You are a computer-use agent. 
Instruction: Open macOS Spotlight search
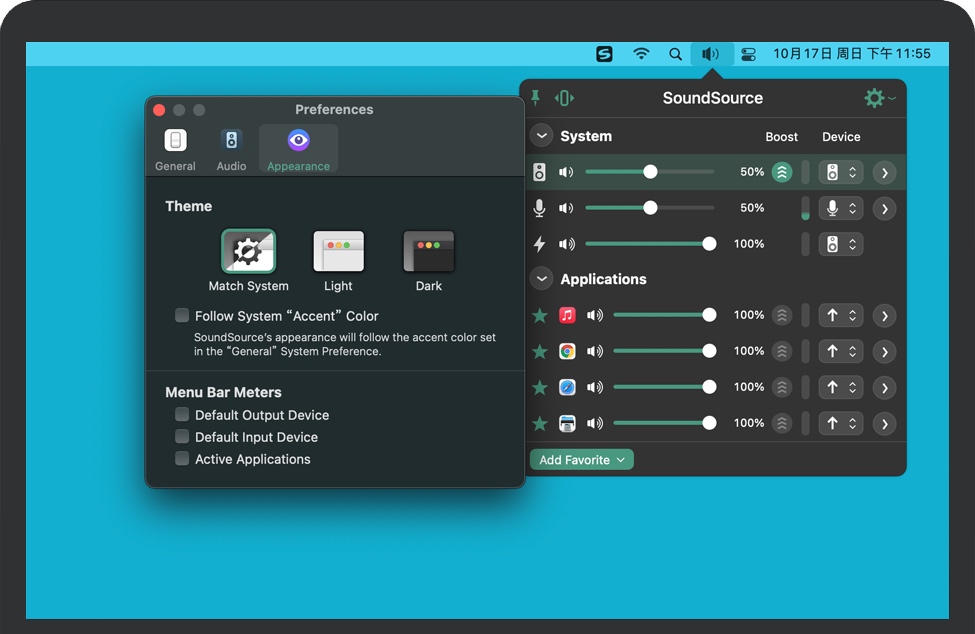tap(676, 54)
